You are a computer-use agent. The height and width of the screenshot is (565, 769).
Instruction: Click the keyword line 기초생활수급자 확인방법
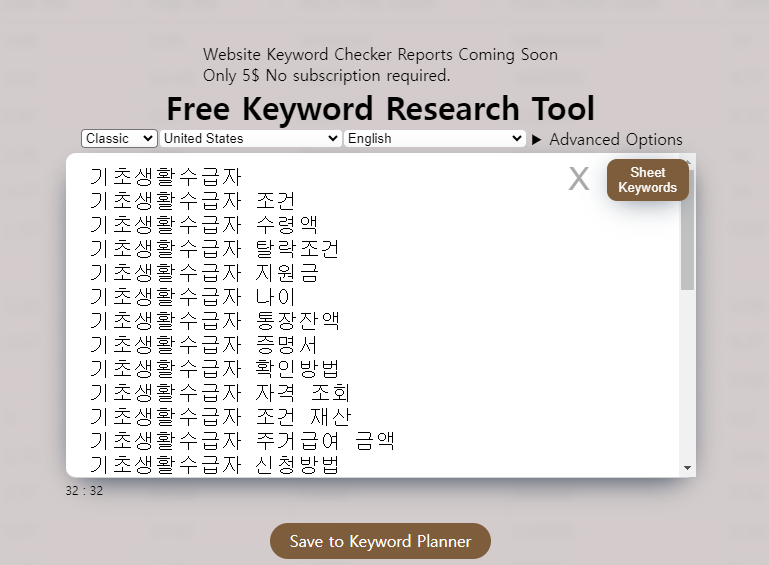click(x=214, y=369)
